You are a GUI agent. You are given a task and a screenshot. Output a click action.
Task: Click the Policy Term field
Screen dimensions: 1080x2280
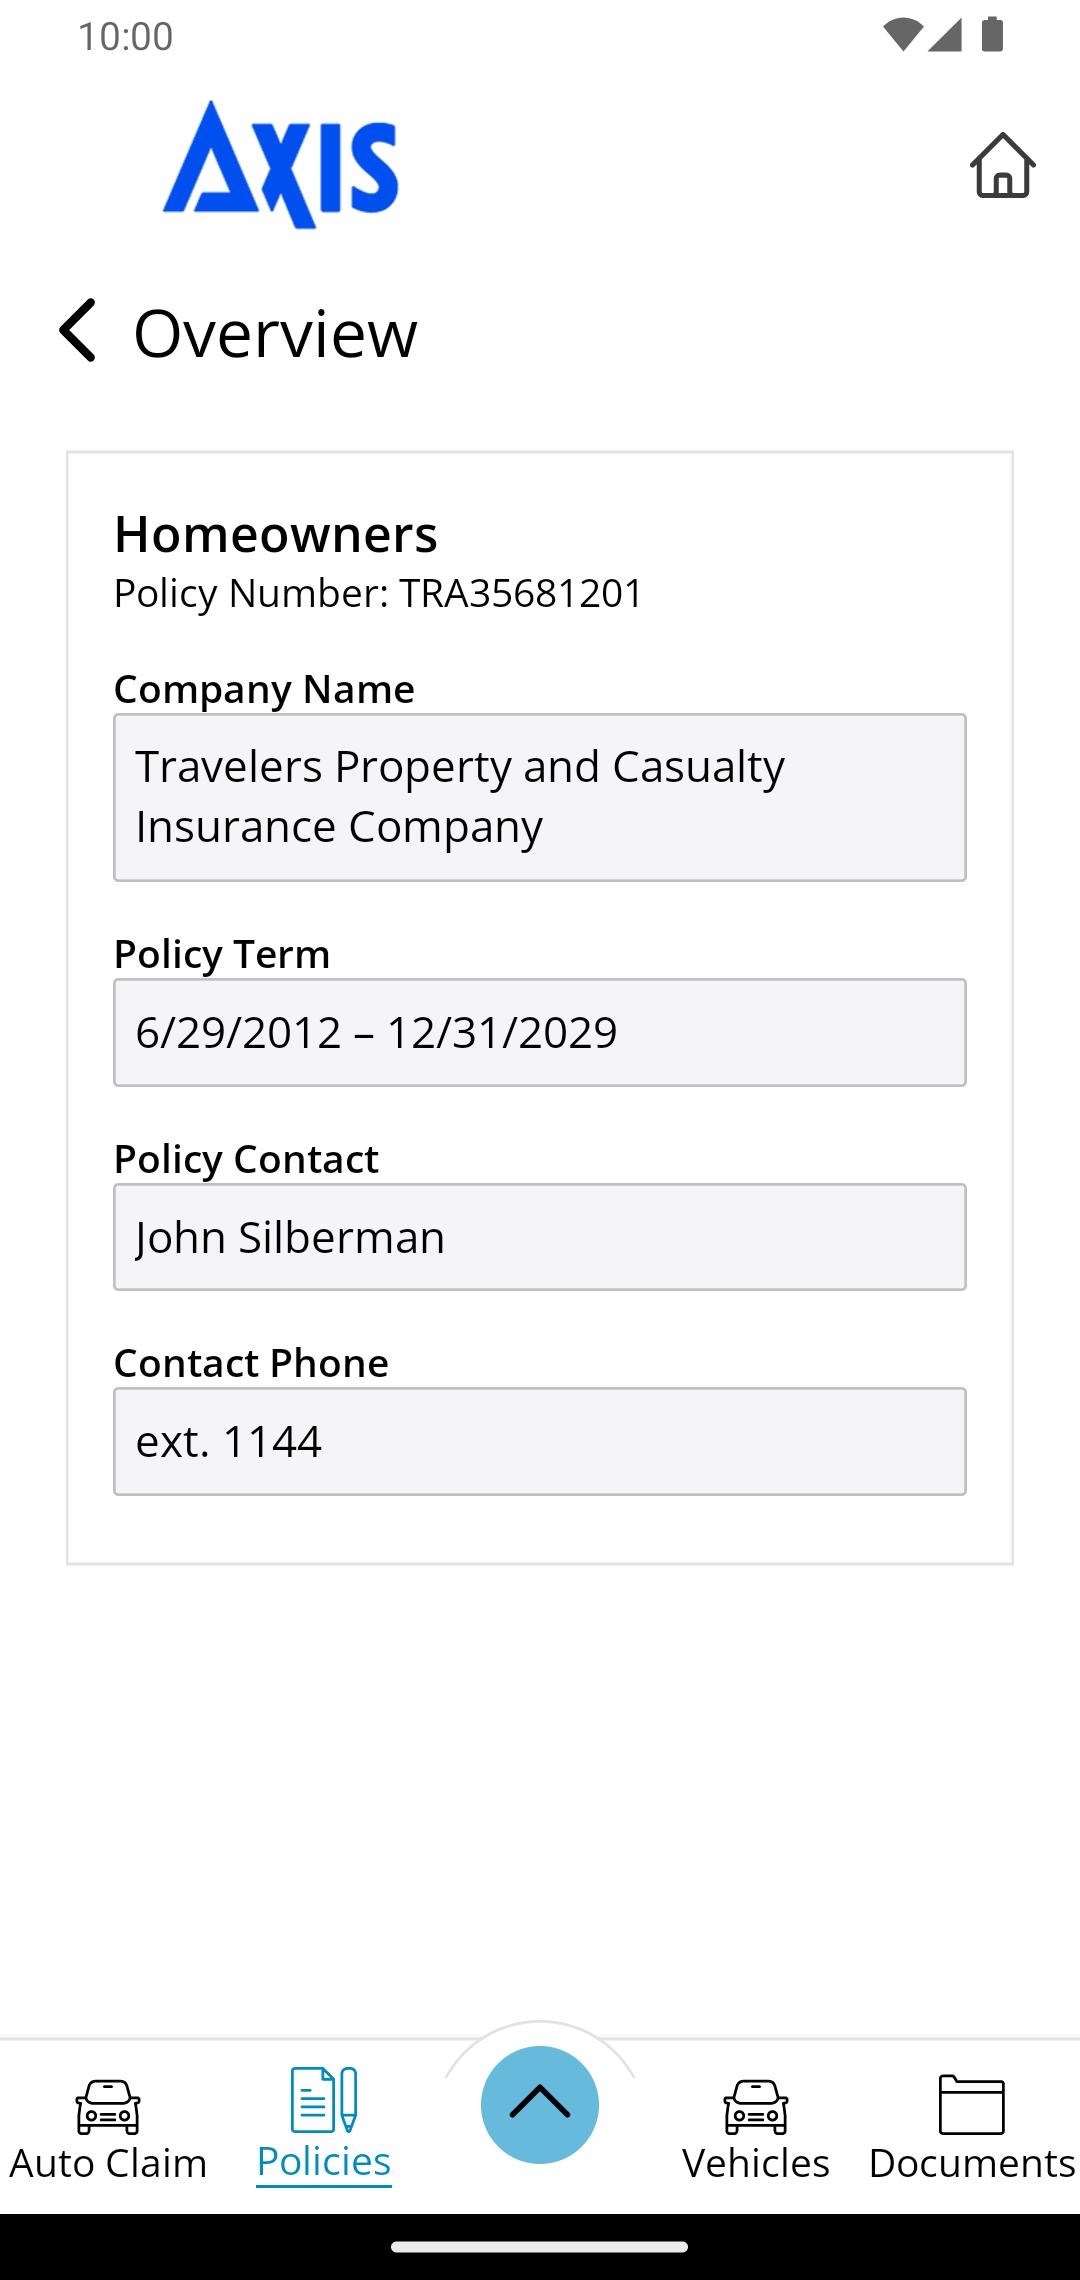click(540, 1032)
